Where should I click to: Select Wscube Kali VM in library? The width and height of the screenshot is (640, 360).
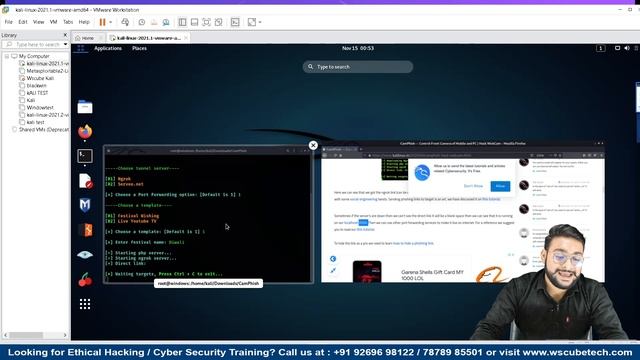[x=40, y=78]
